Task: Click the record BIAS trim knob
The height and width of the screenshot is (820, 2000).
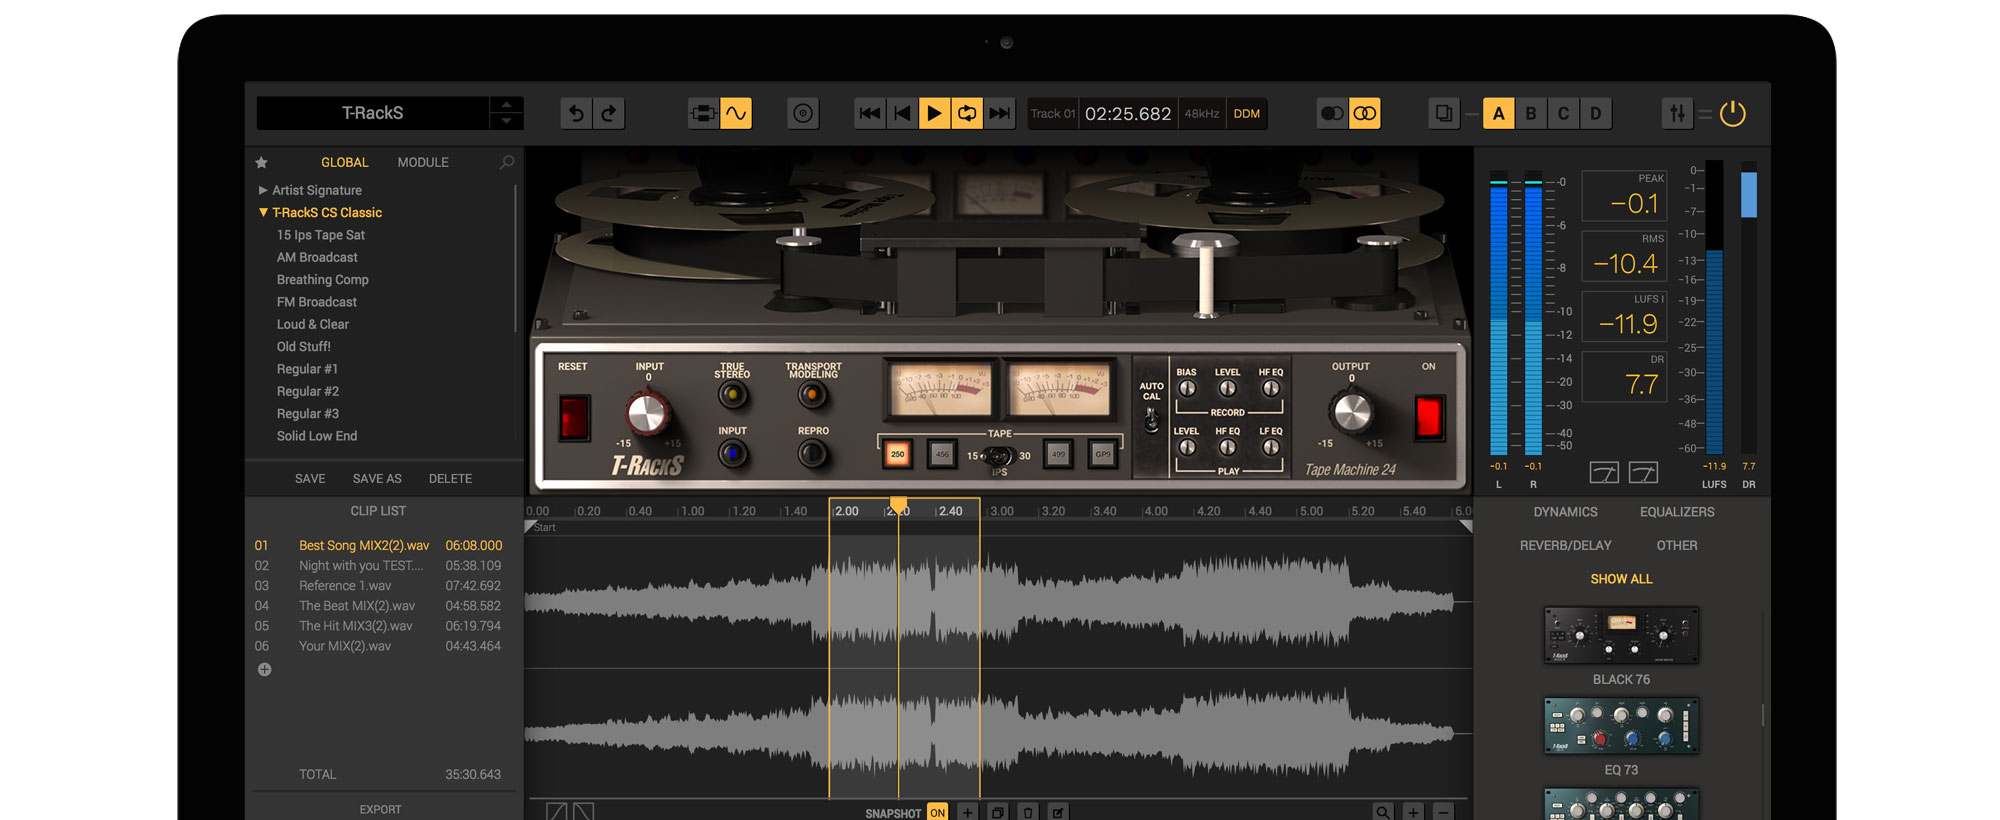Action: pos(1187,389)
